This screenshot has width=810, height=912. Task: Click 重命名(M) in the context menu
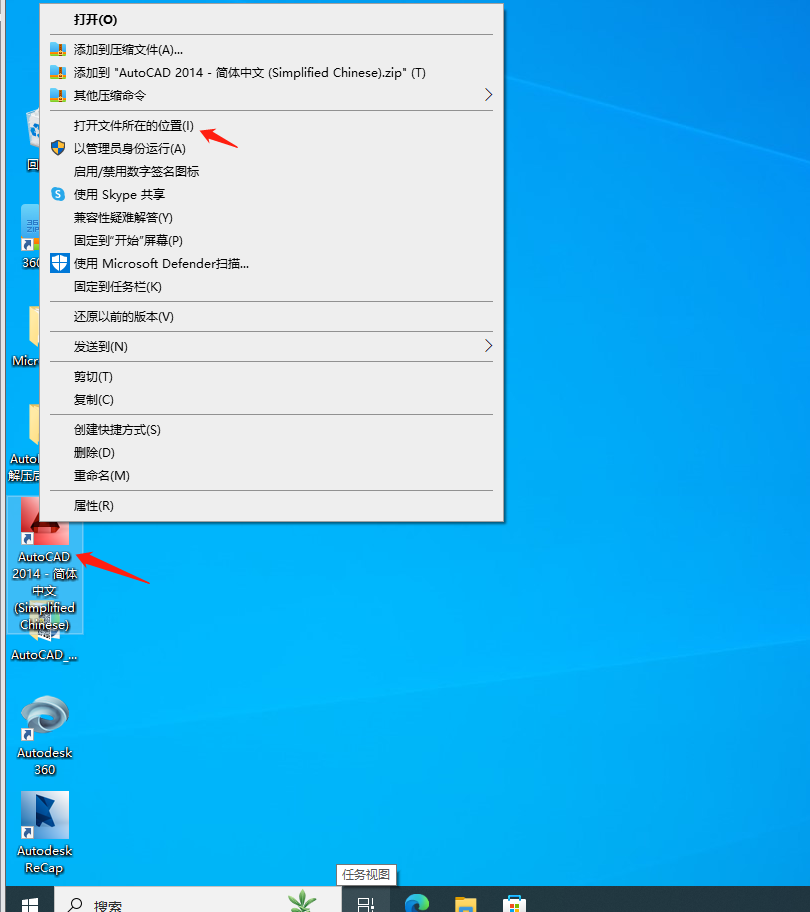click(x=101, y=476)
